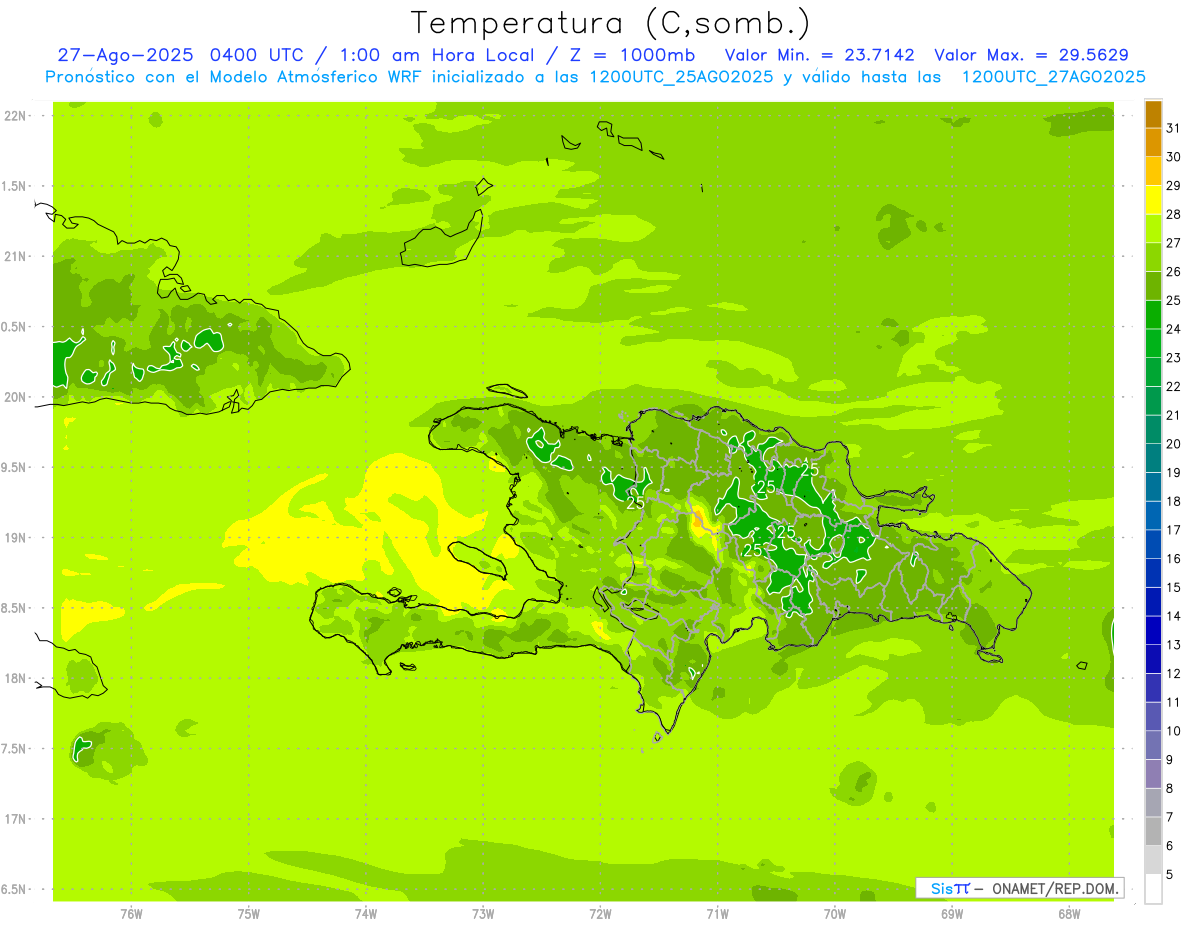Click the "18N" latitude axis label
Screen dimensions: 1200x927
[x=14, y=678]
